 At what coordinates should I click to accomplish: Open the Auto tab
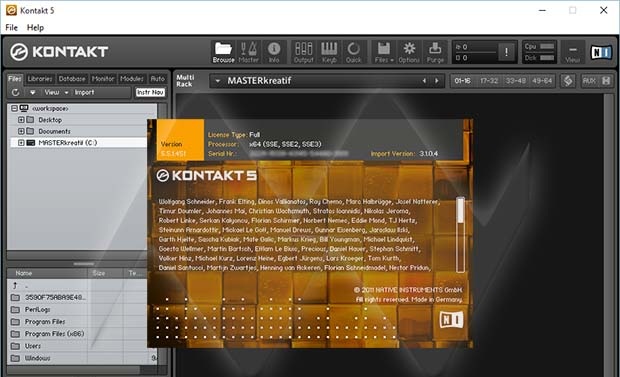[x=157, y=79]
